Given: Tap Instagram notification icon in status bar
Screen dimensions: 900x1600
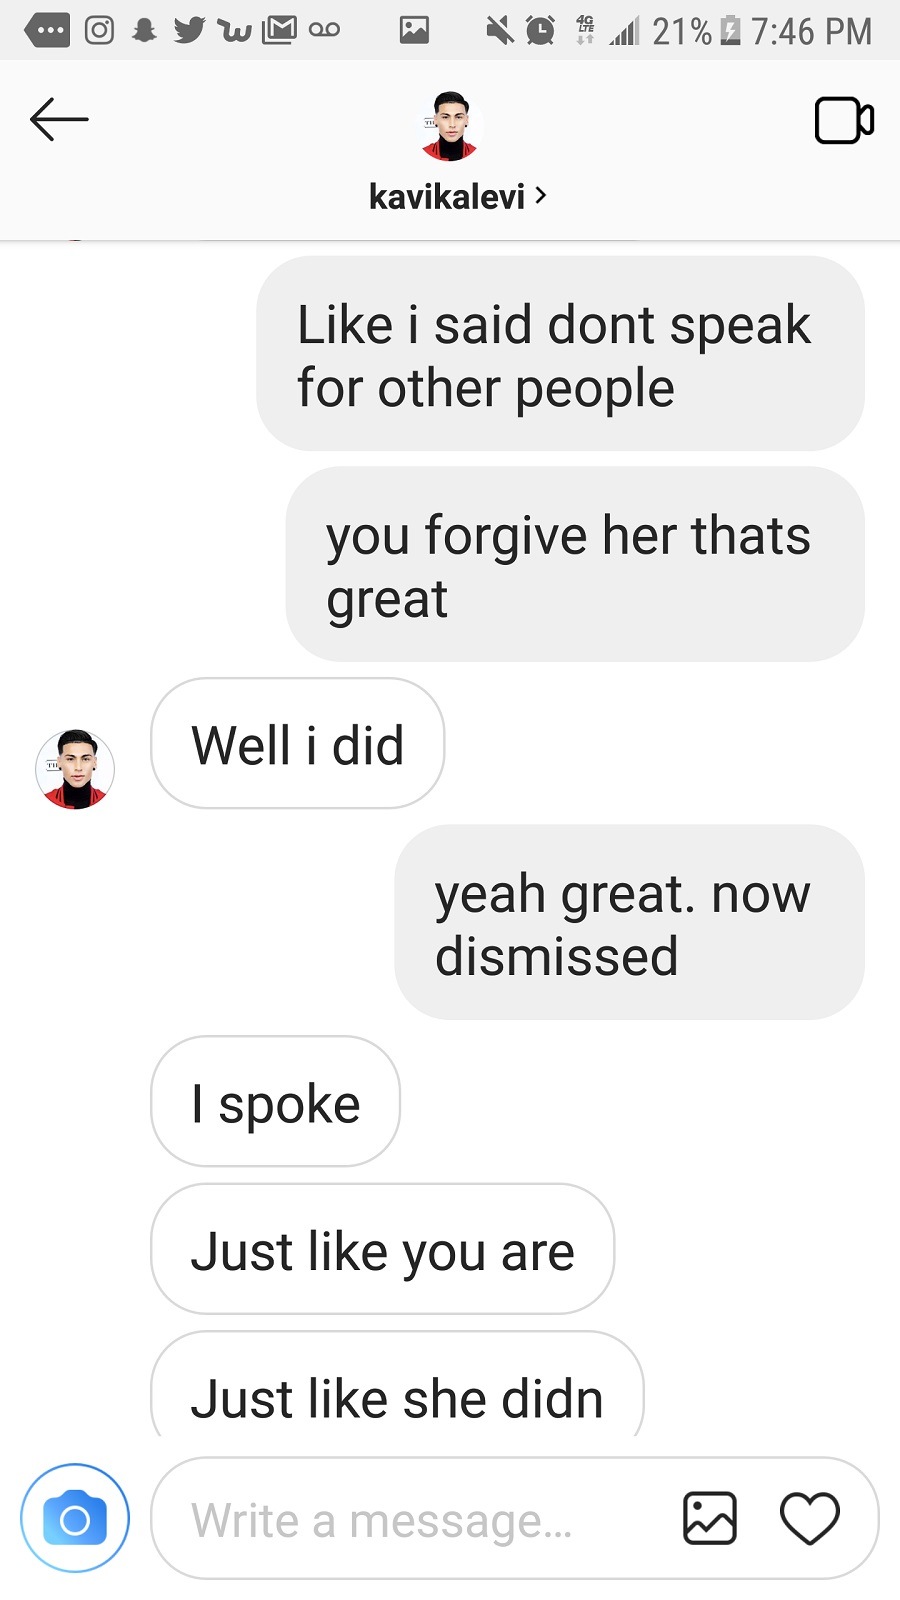Looking at the screenshot, I should 99,31.
